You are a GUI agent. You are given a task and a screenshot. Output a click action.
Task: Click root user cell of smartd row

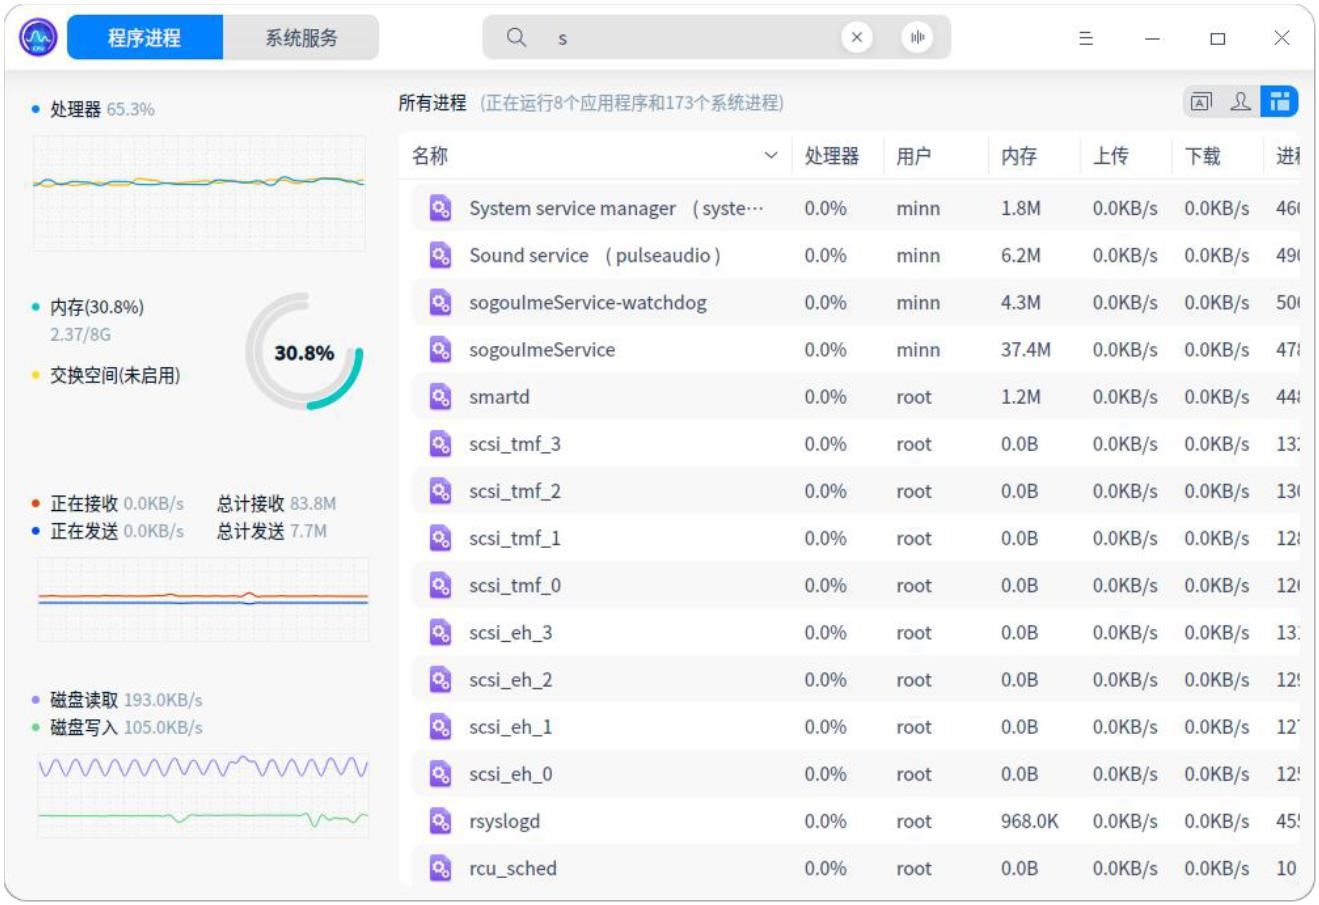click(913, 397)
